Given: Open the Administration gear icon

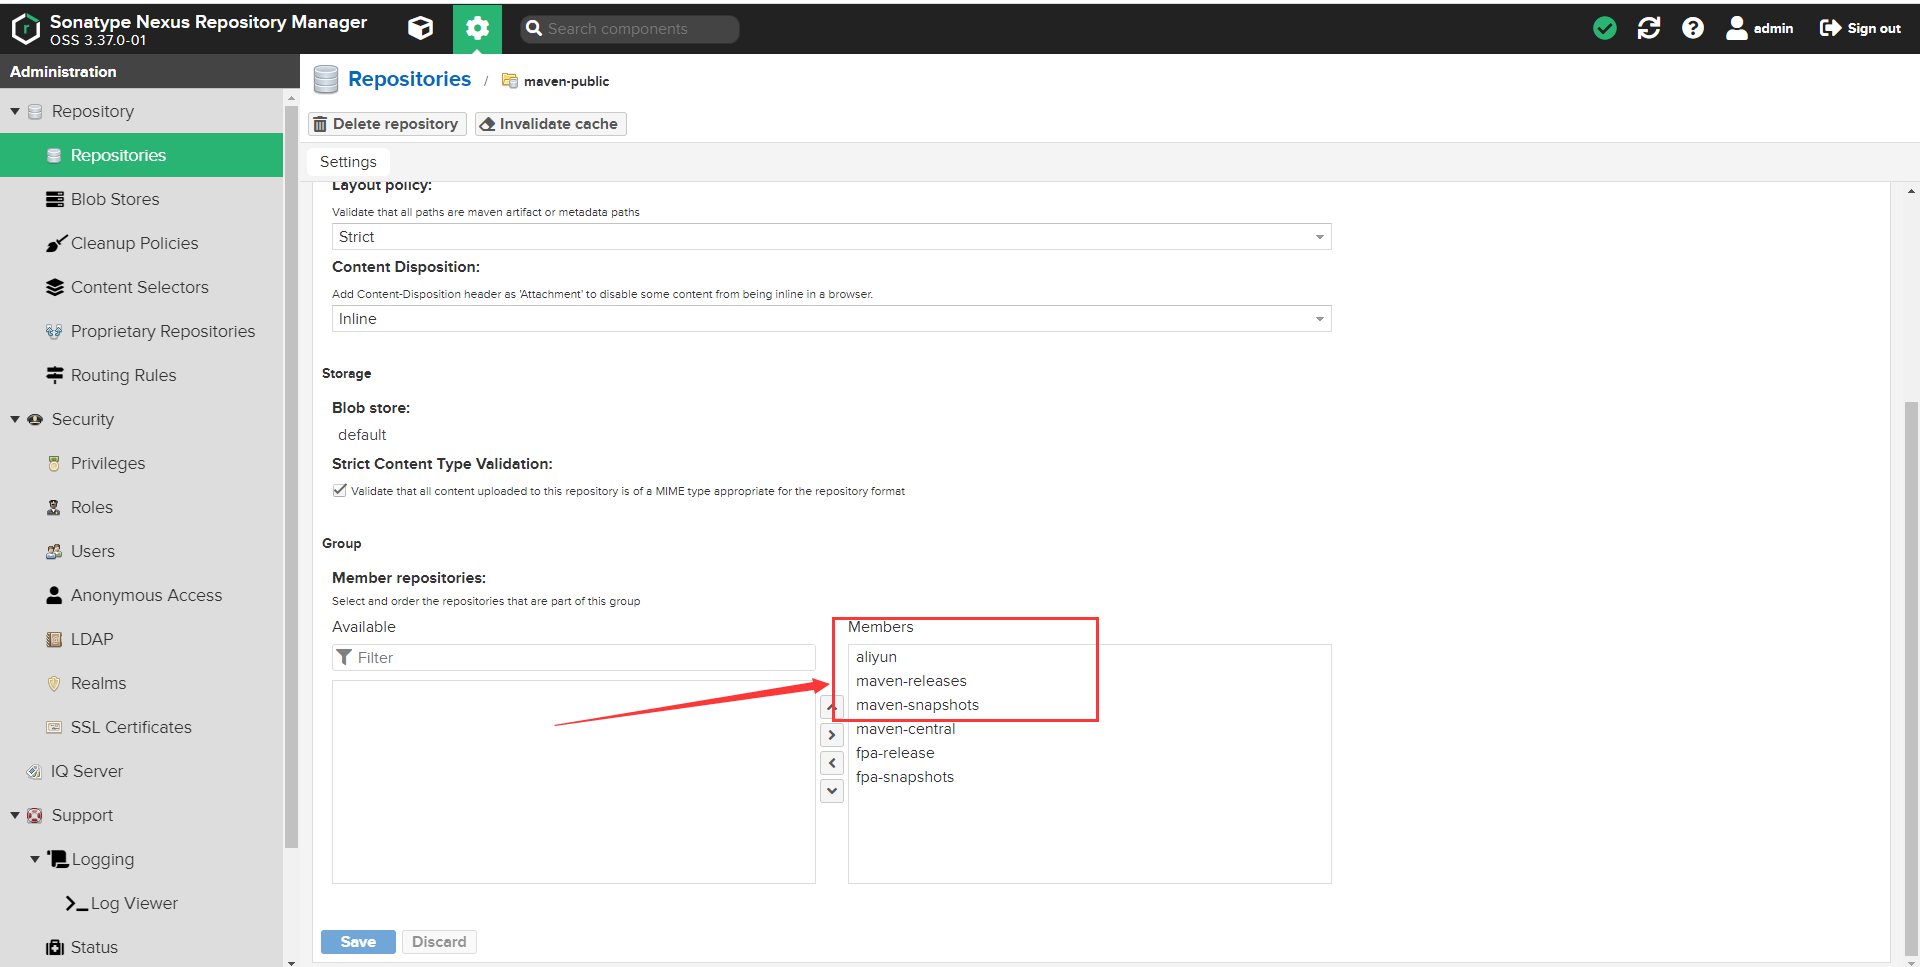Looking at the screenshot, I should tap(477, 28).
